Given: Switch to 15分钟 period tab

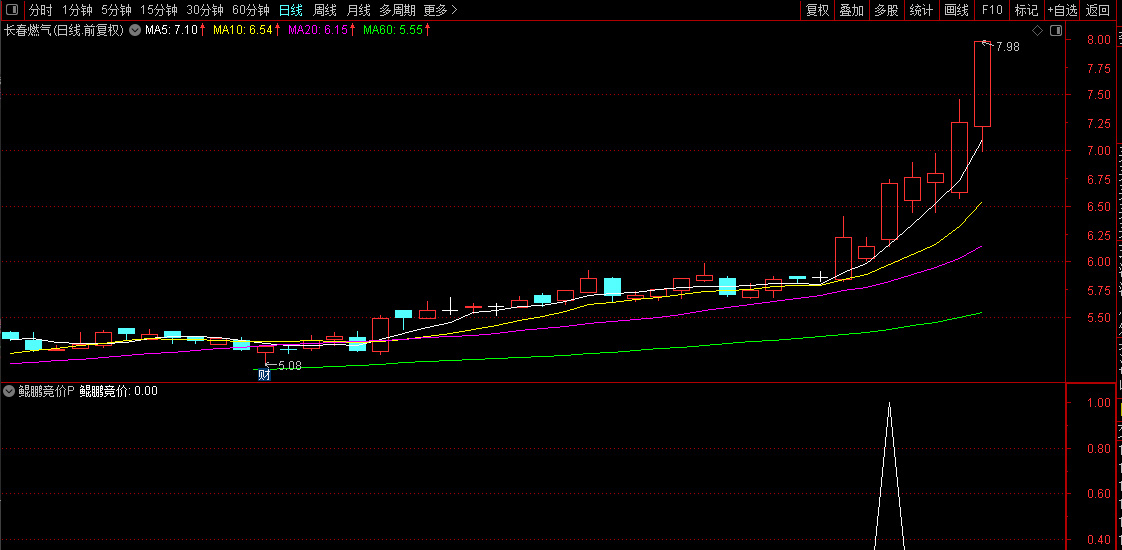Looking at the screenshot, I should click(159, 10).
